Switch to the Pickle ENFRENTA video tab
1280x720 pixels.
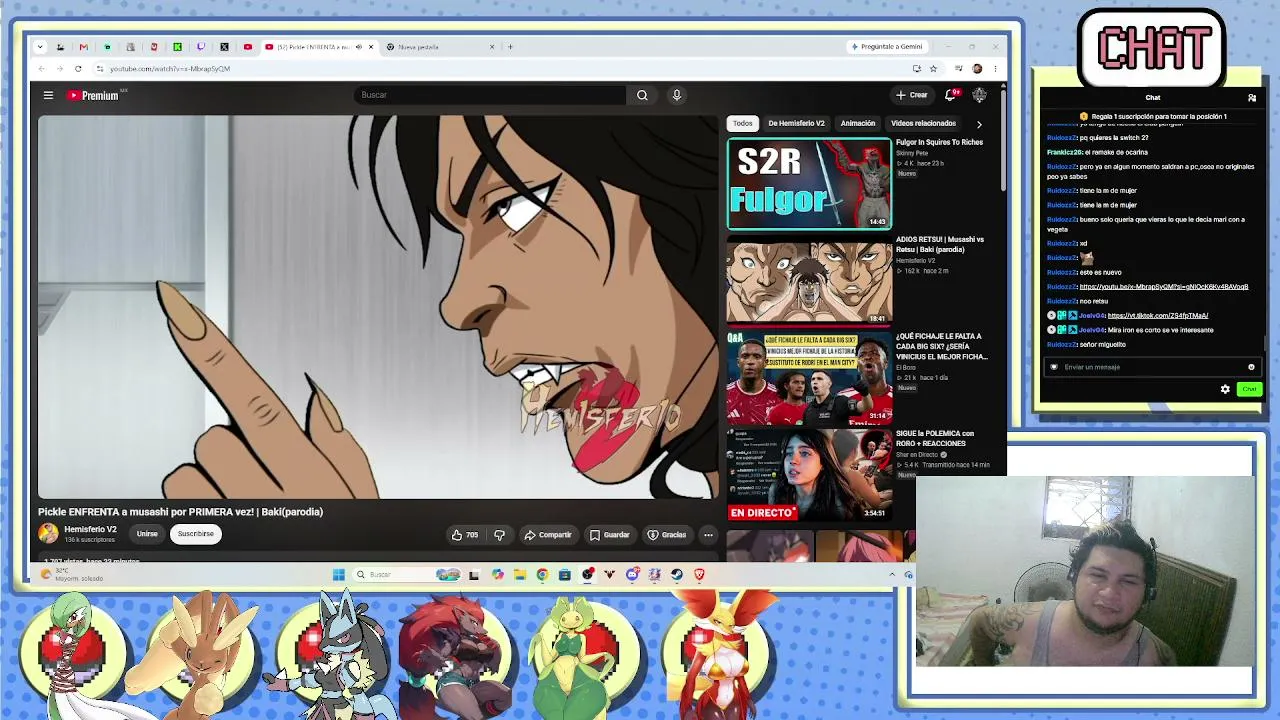[x=319, y=47]
